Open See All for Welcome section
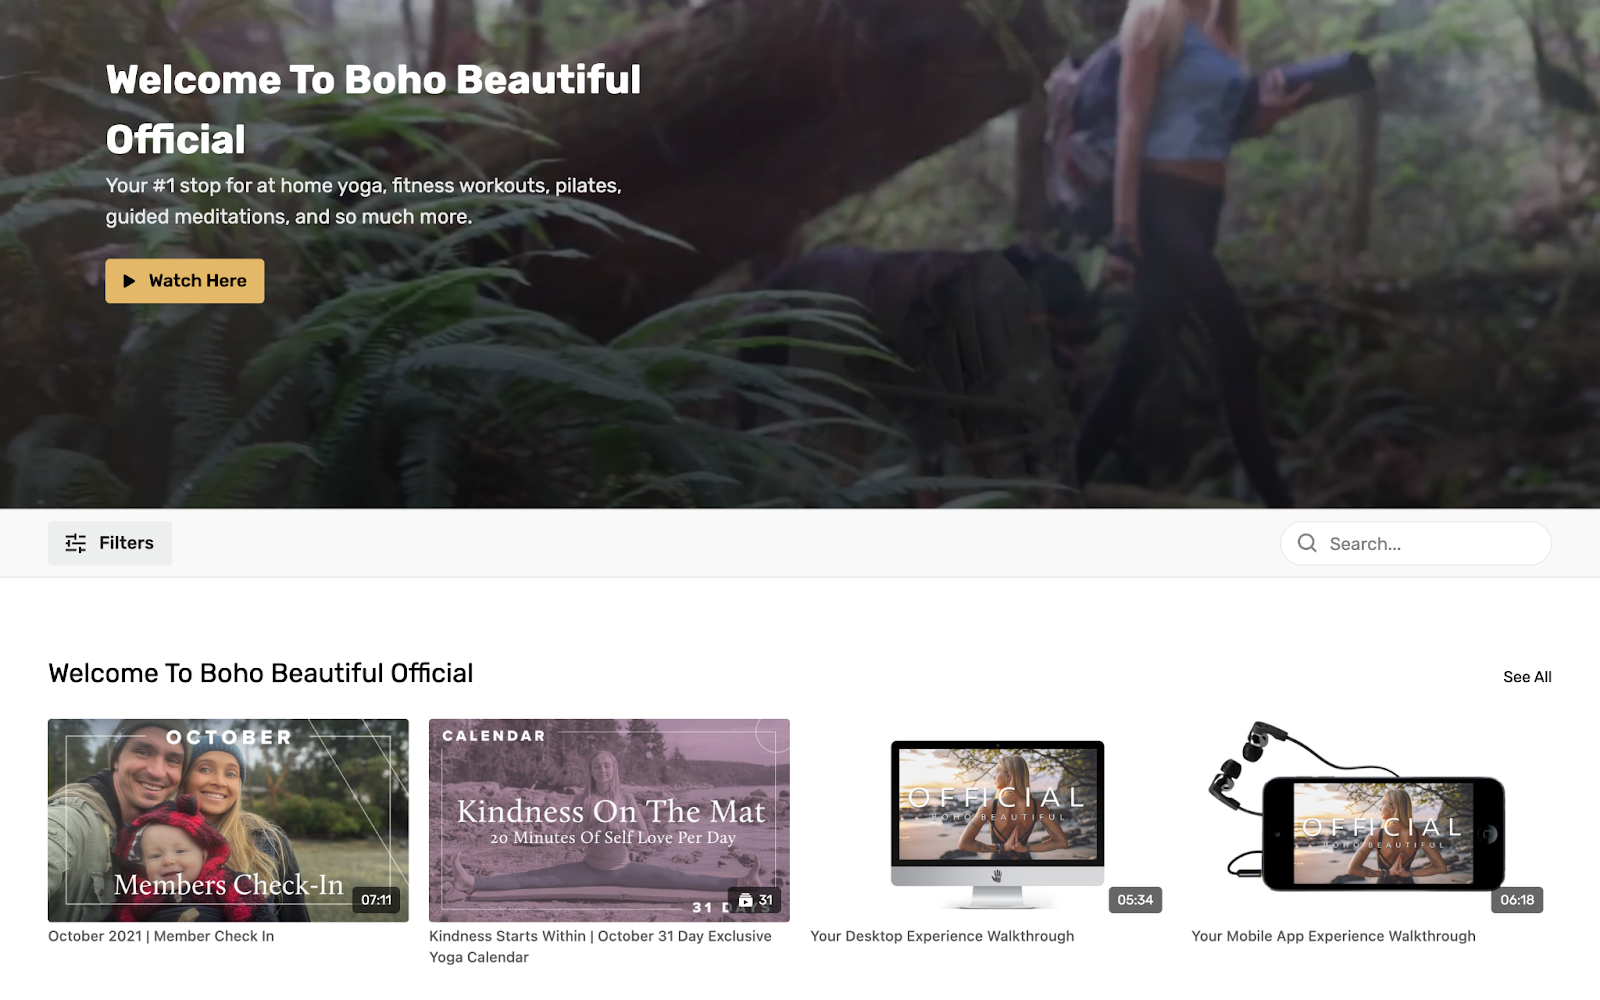The image size is (1600, 1000). coord(1527,677)
